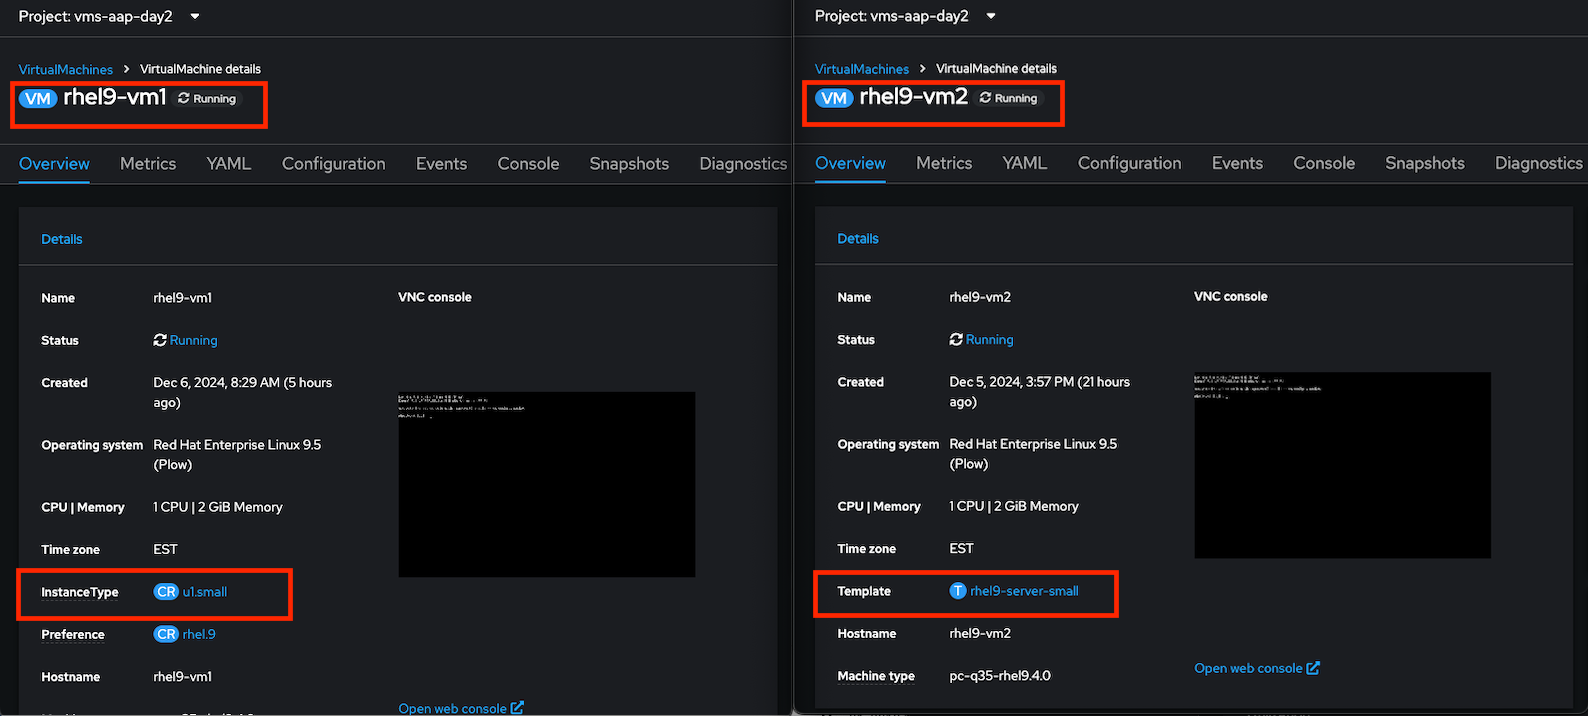
Task: Select Machine type value pc-q35-rhel9.4.0
Action: [x=1000, y=676]
